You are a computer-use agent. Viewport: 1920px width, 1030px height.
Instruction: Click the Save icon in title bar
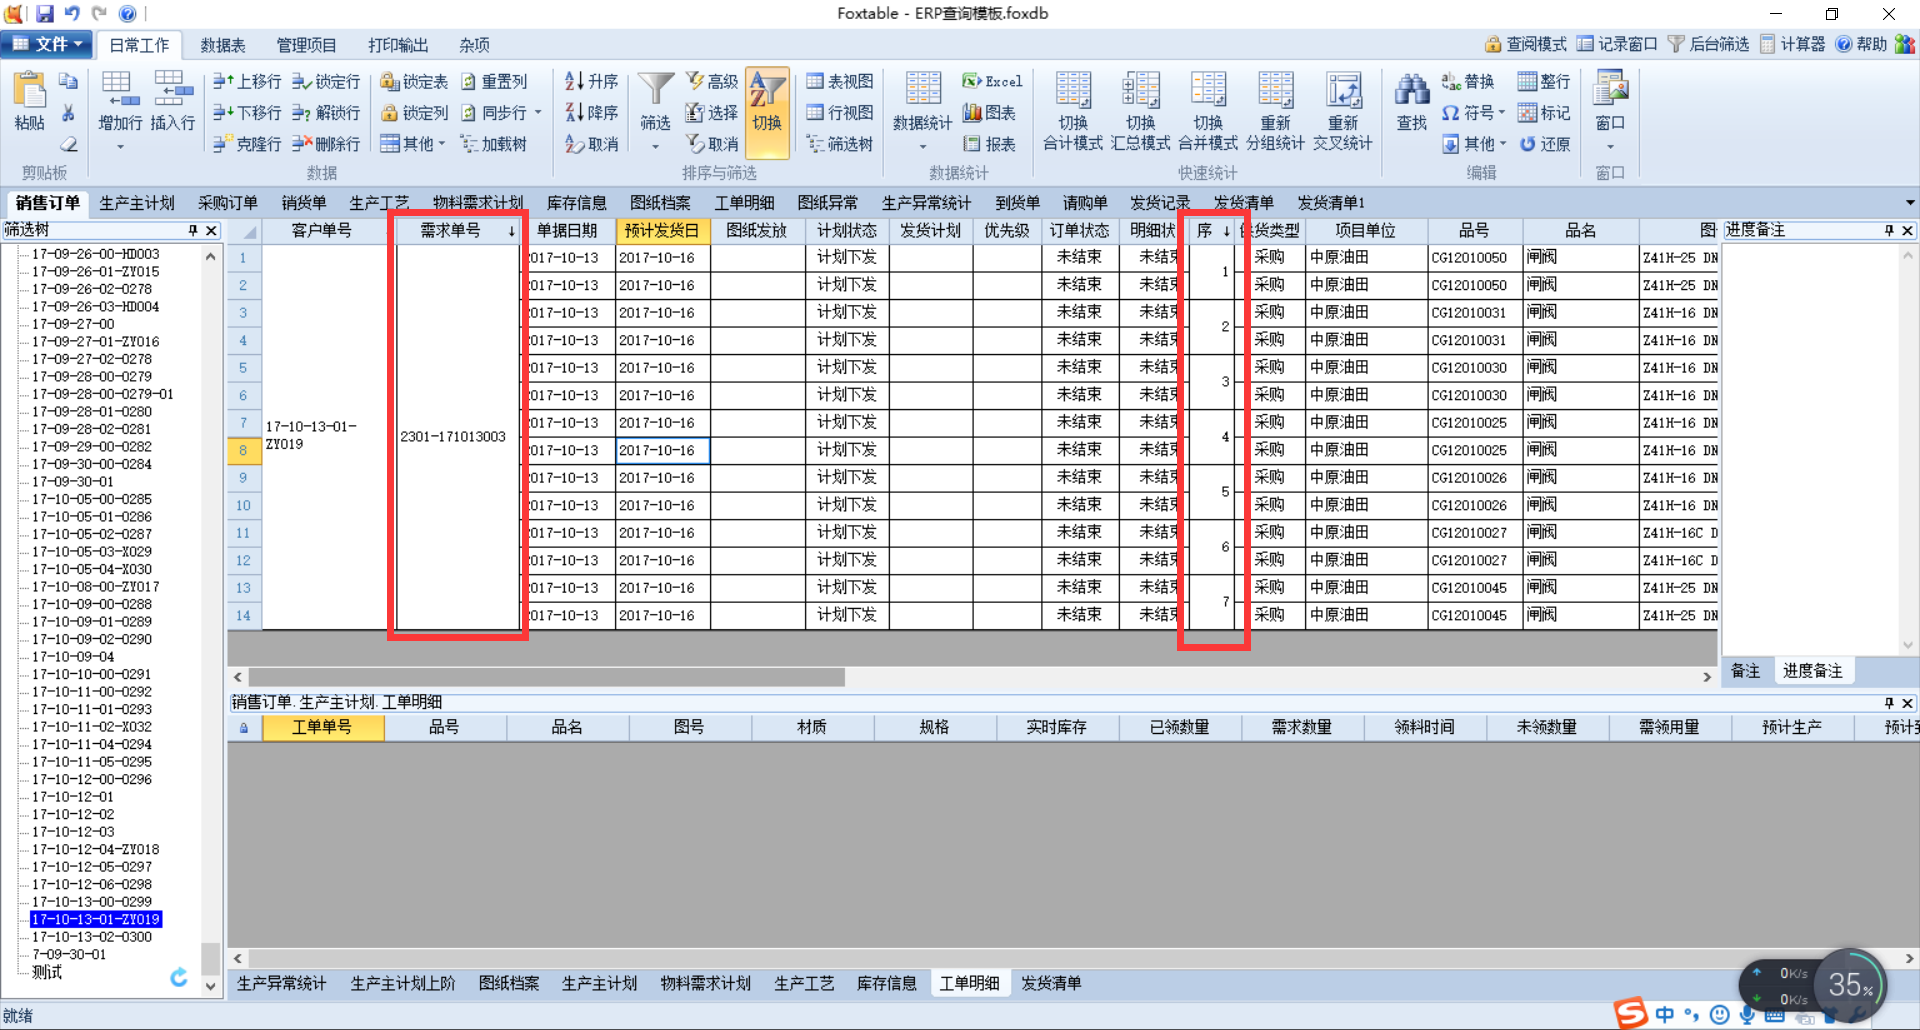point(45,13)
